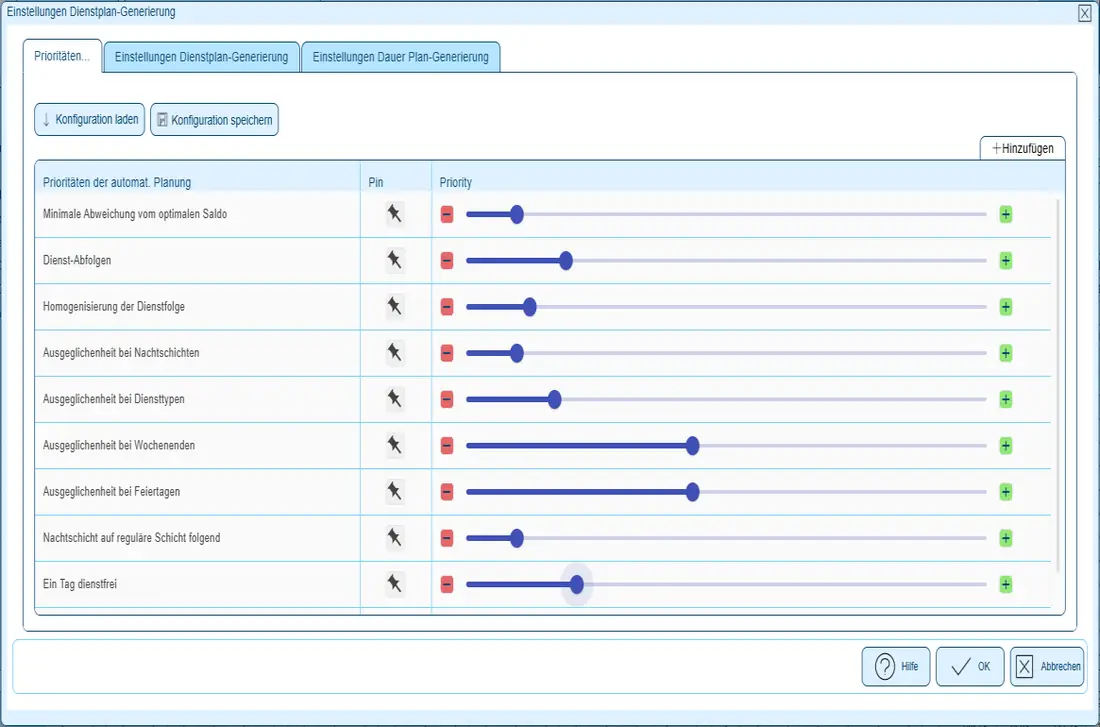1100x727 pixels.
Task: Increase Dienst-Abfolgen priority with plus
Action: click(x=1005, y=261)
